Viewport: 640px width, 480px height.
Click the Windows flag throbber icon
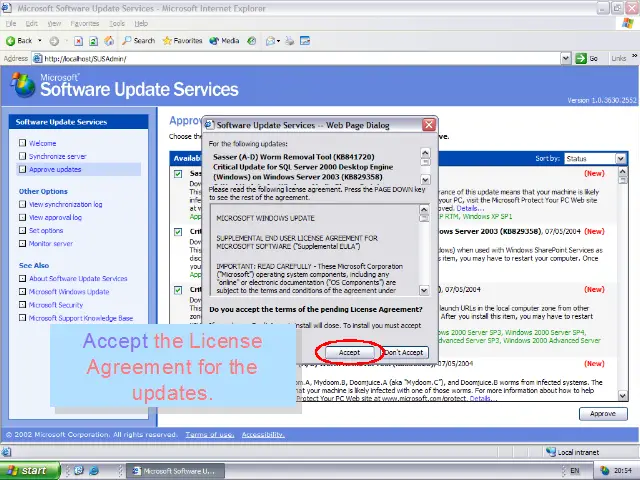(627, 23)
